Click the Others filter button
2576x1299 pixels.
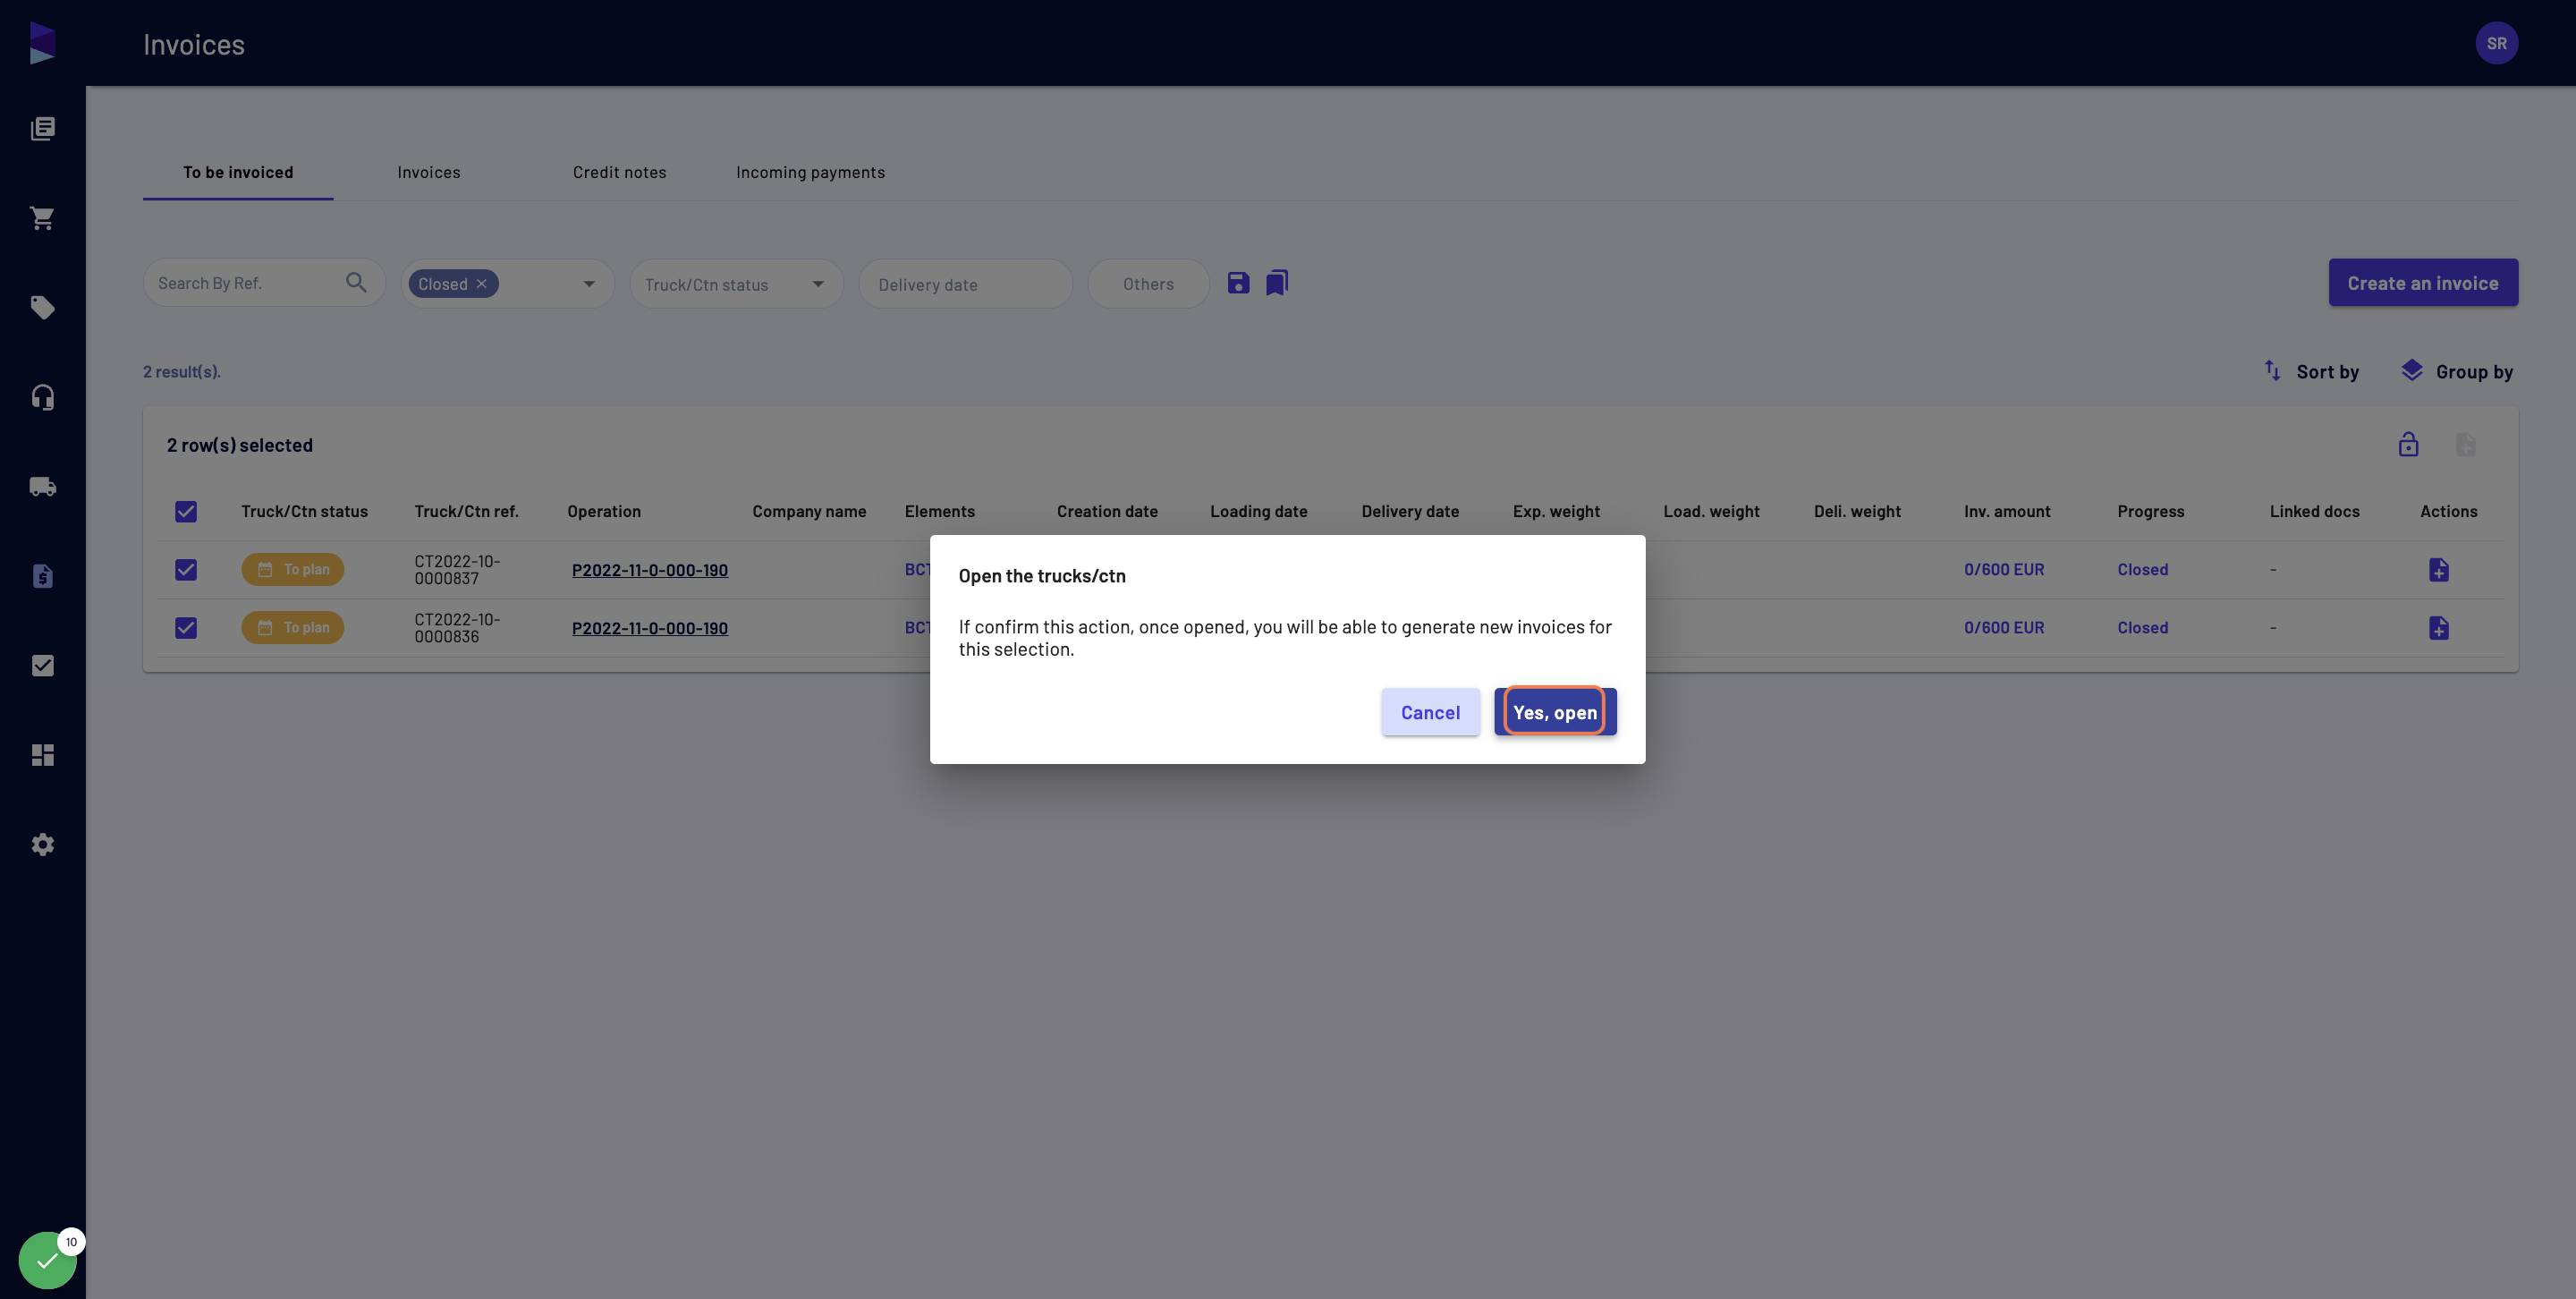coord(1148,284)
